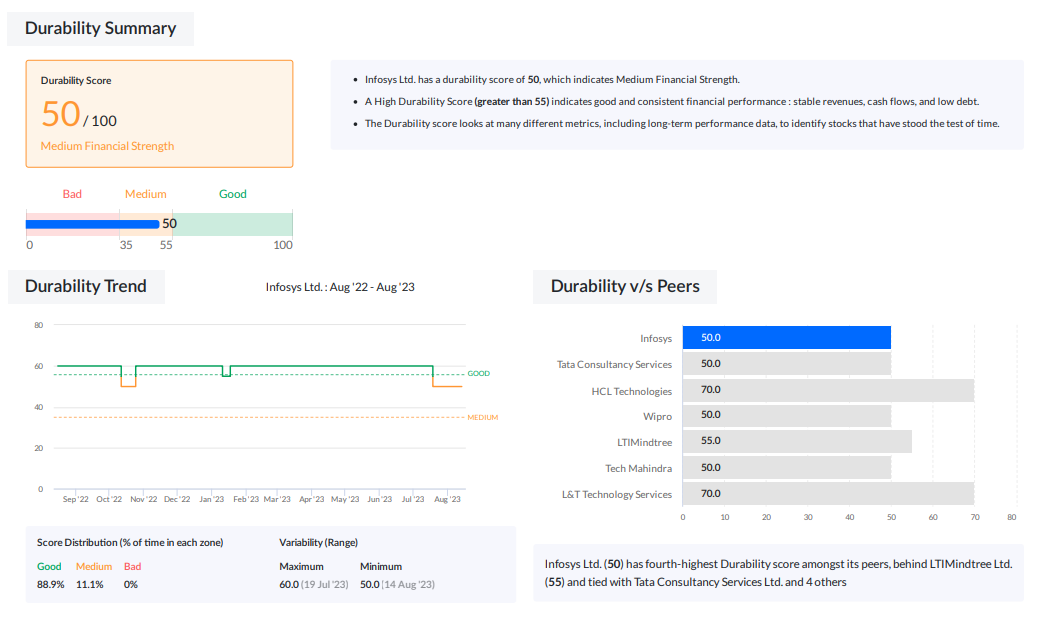The image size is (1048, 619).
Task: Click the Wipro 50.0 bar
Action: [787, 415]
